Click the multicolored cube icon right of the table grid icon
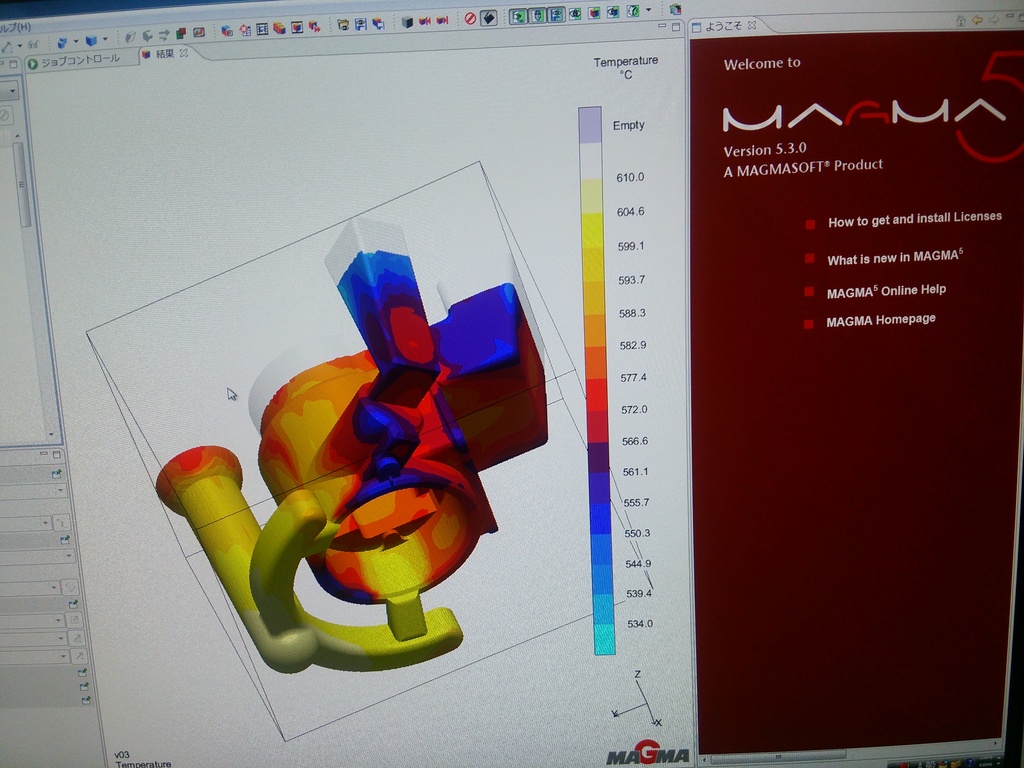1024x768 pixels. [280, 28]
